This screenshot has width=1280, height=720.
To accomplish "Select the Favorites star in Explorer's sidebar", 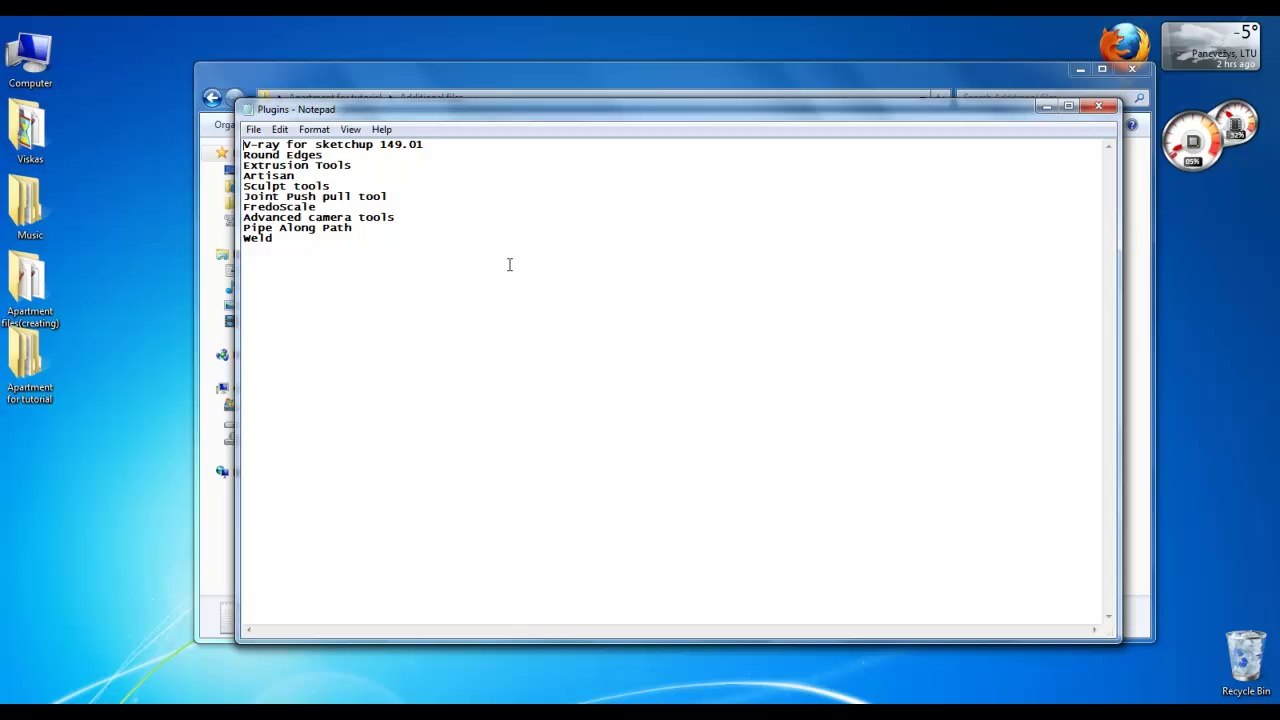I will 222,153.
